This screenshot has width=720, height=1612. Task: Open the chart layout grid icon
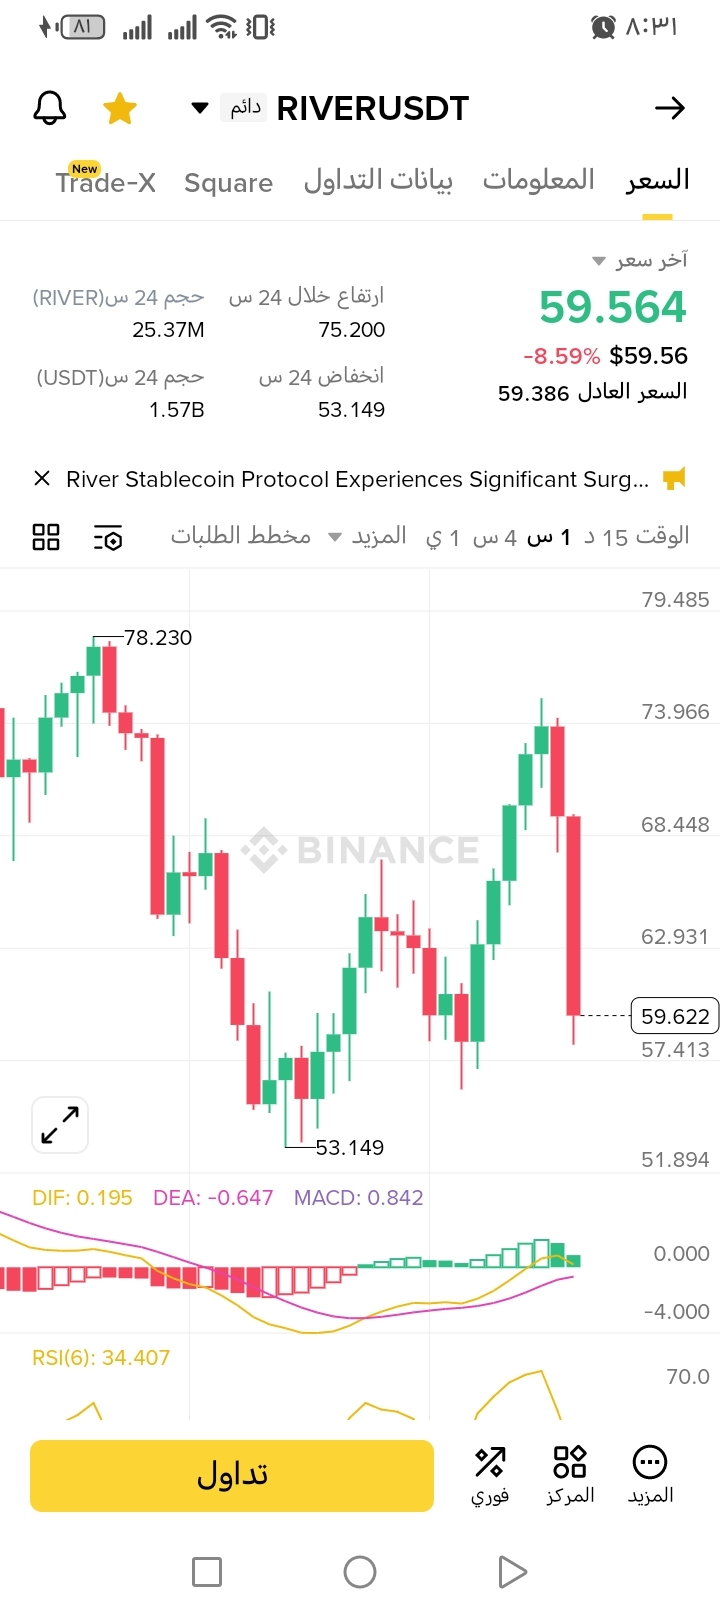point(46,537)
